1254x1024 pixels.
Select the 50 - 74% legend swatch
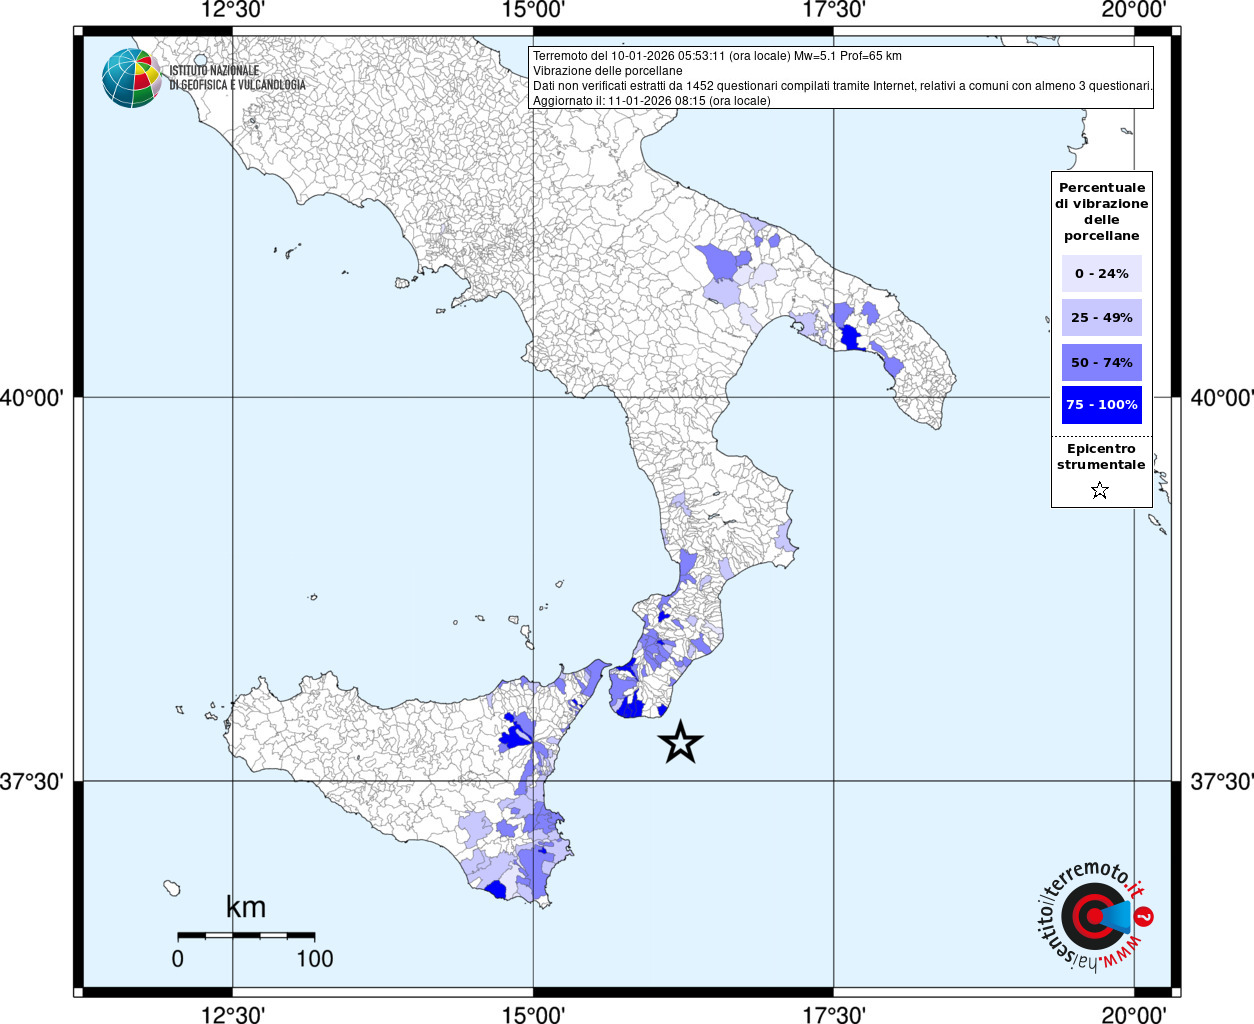[1101, 362]
